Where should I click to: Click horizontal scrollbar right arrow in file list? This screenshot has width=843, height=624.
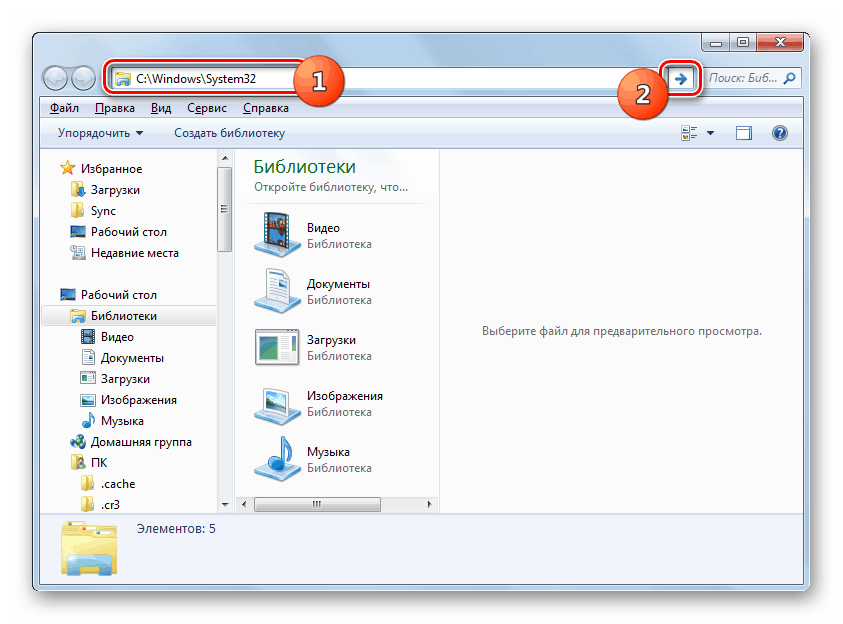(x=429, y=504)
